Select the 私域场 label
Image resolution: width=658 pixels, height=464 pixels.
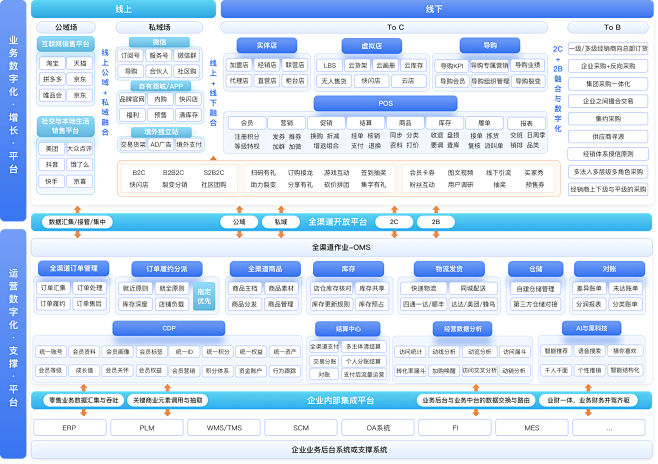point(159,27)
